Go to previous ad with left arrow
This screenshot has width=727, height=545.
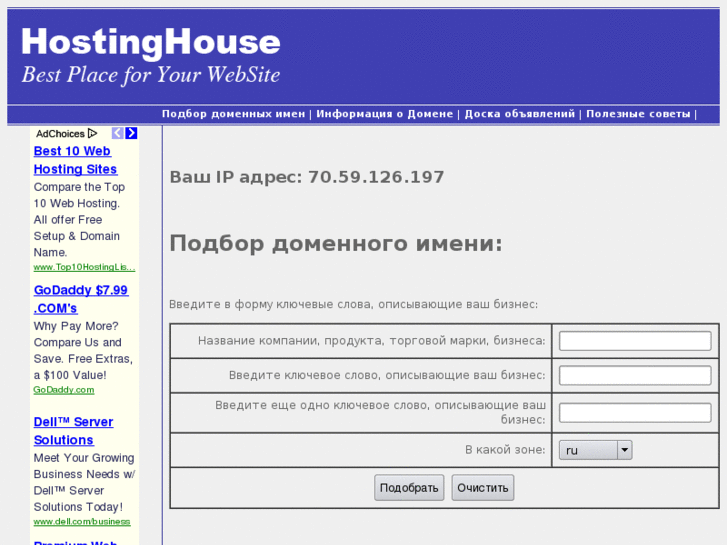coord(118,133)
